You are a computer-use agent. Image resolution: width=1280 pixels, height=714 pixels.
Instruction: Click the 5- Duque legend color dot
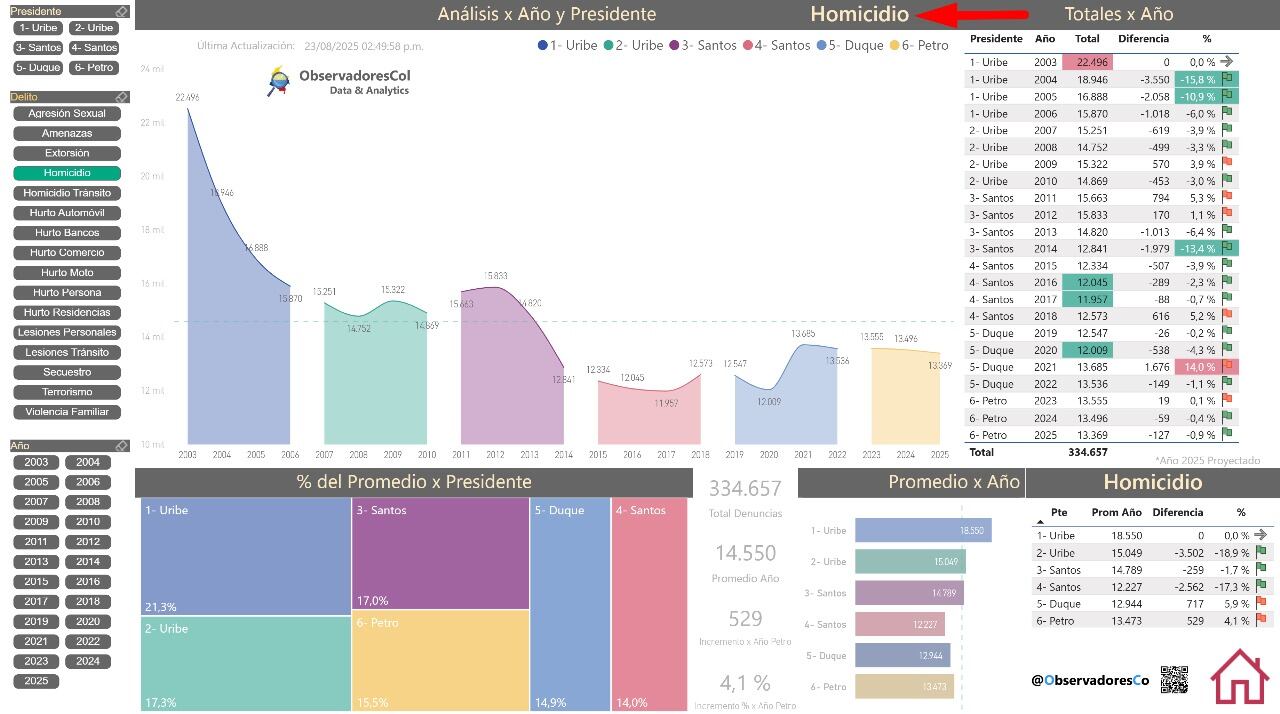coord(822,45)
